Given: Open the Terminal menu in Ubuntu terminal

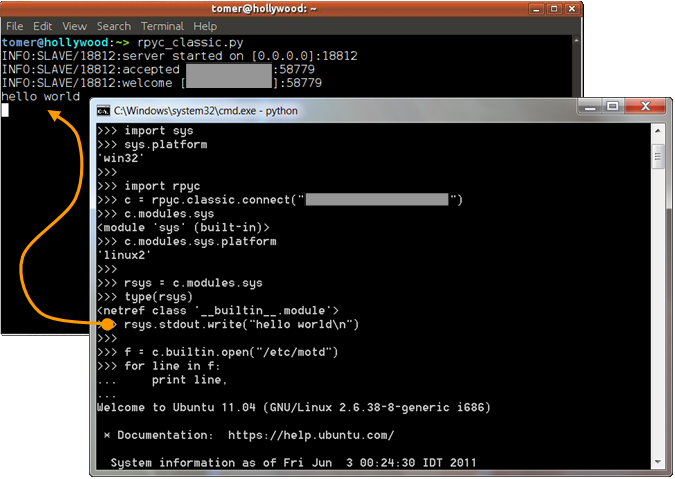Looking at the screenshot, I should tap(162, 26).
